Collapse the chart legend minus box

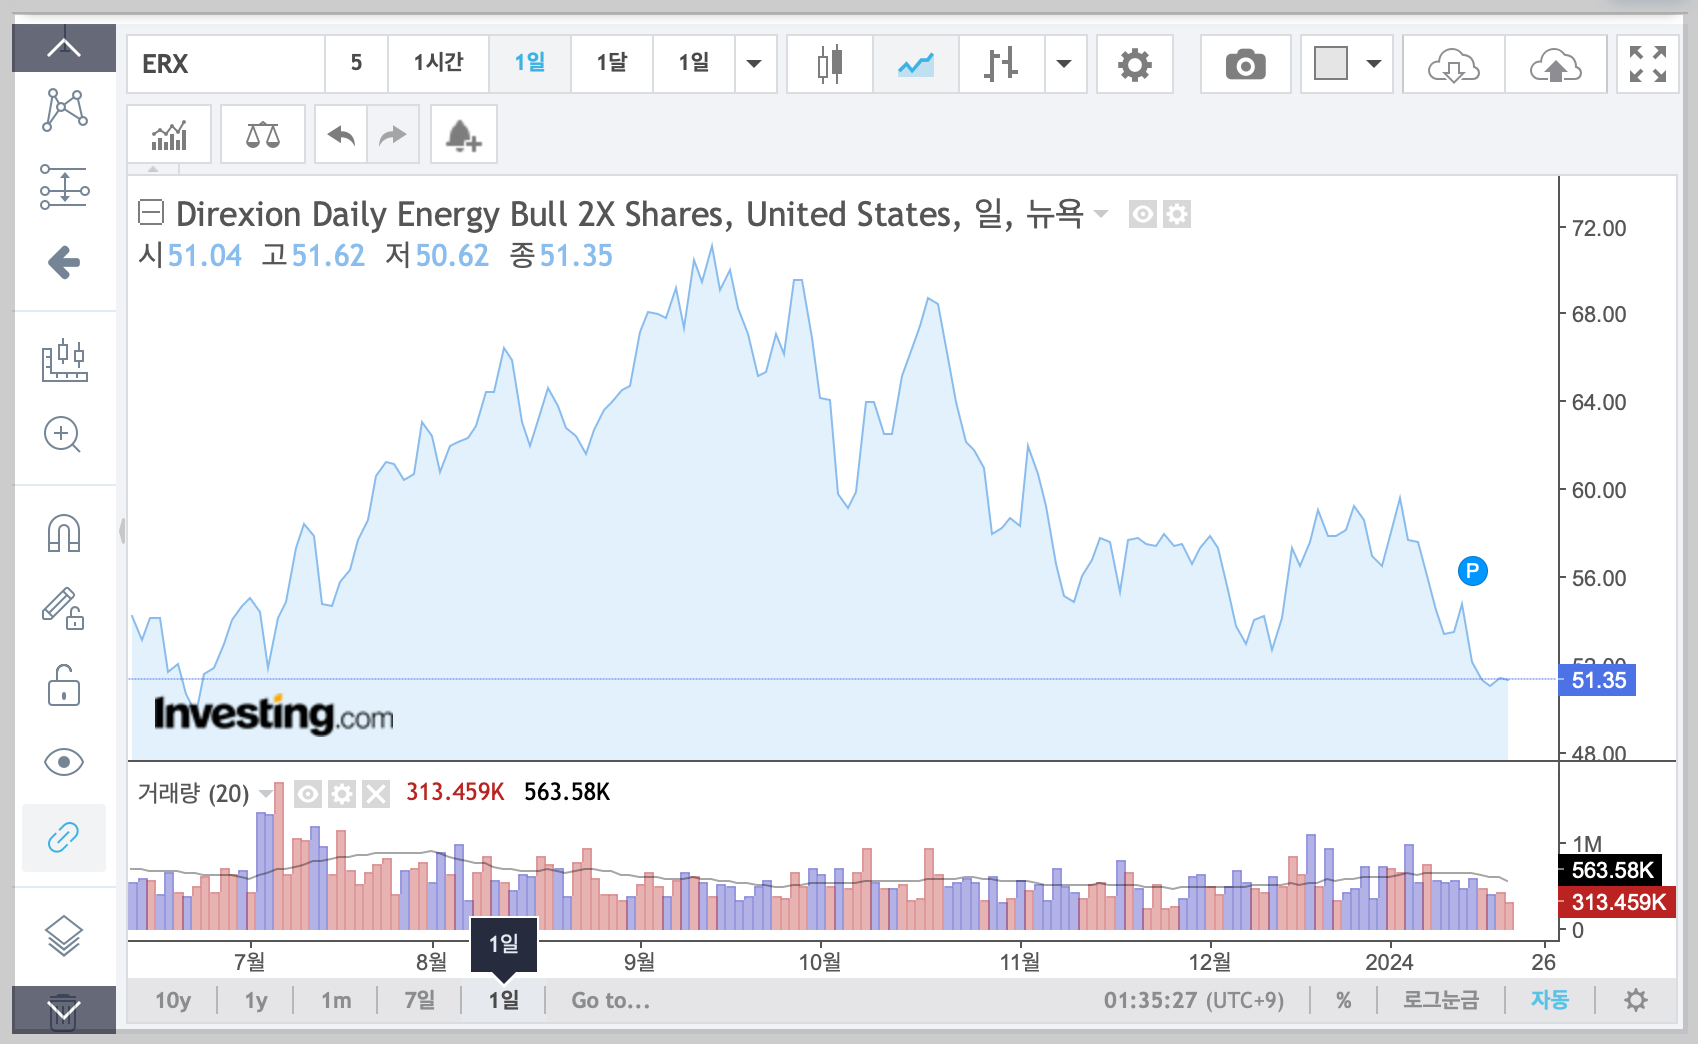point(151,212)
